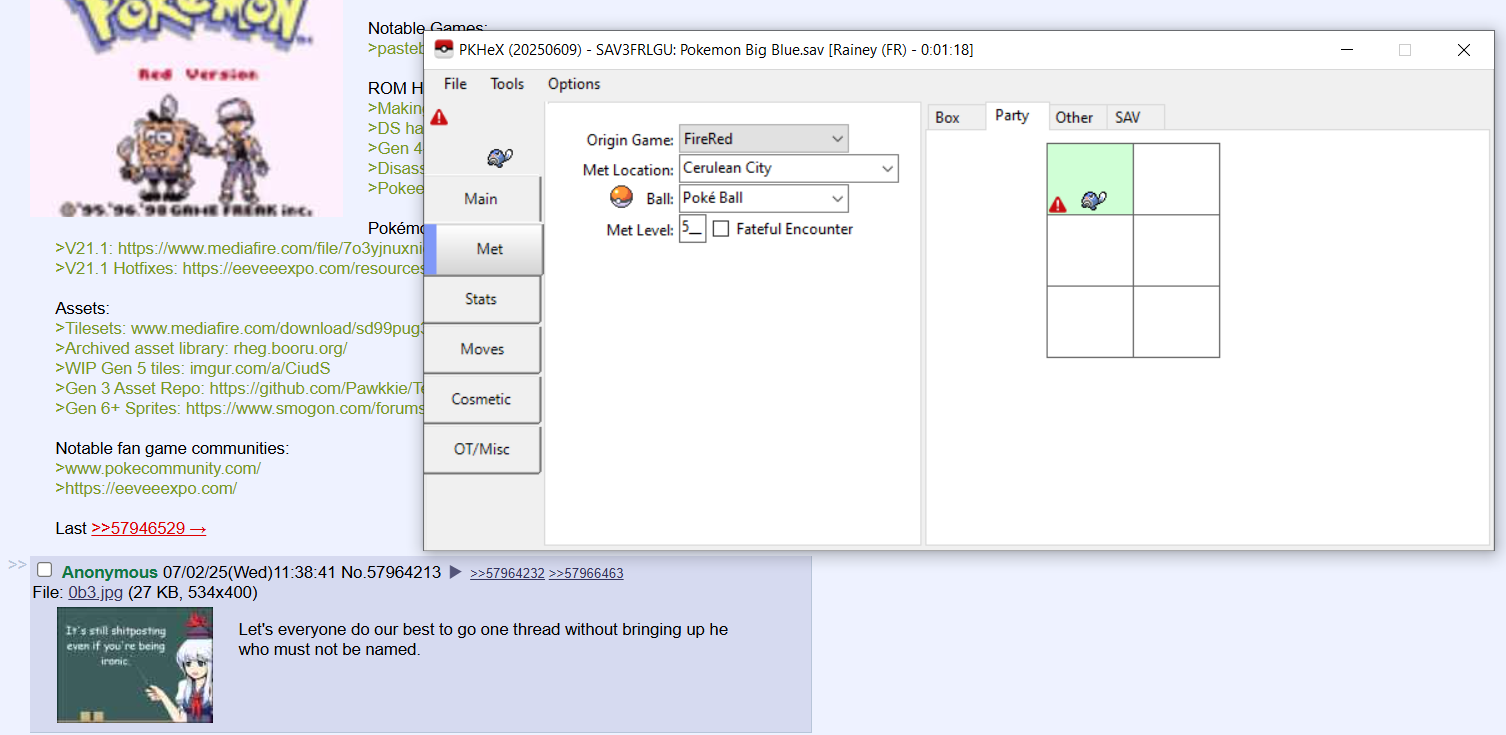Select the Squirtle sprite in the party grid
This screenshot has width=1506, height=735.
click(1094, 200)
